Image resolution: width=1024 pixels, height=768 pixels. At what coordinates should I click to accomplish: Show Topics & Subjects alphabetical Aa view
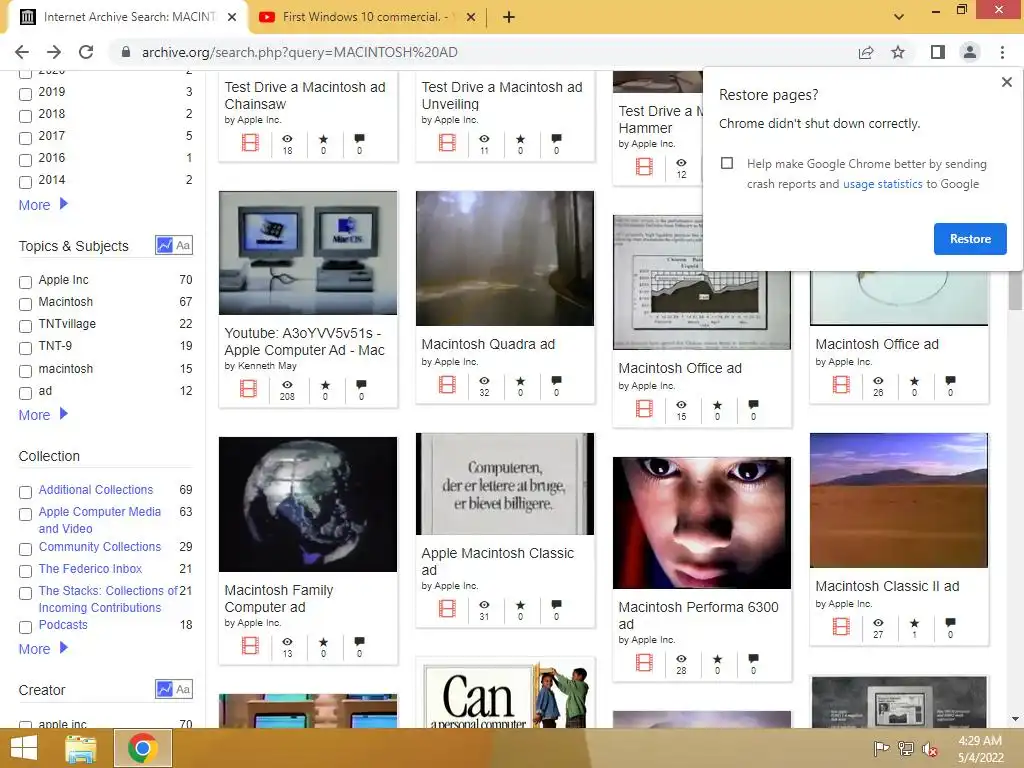pyautogui.click(x=183, y=246)
